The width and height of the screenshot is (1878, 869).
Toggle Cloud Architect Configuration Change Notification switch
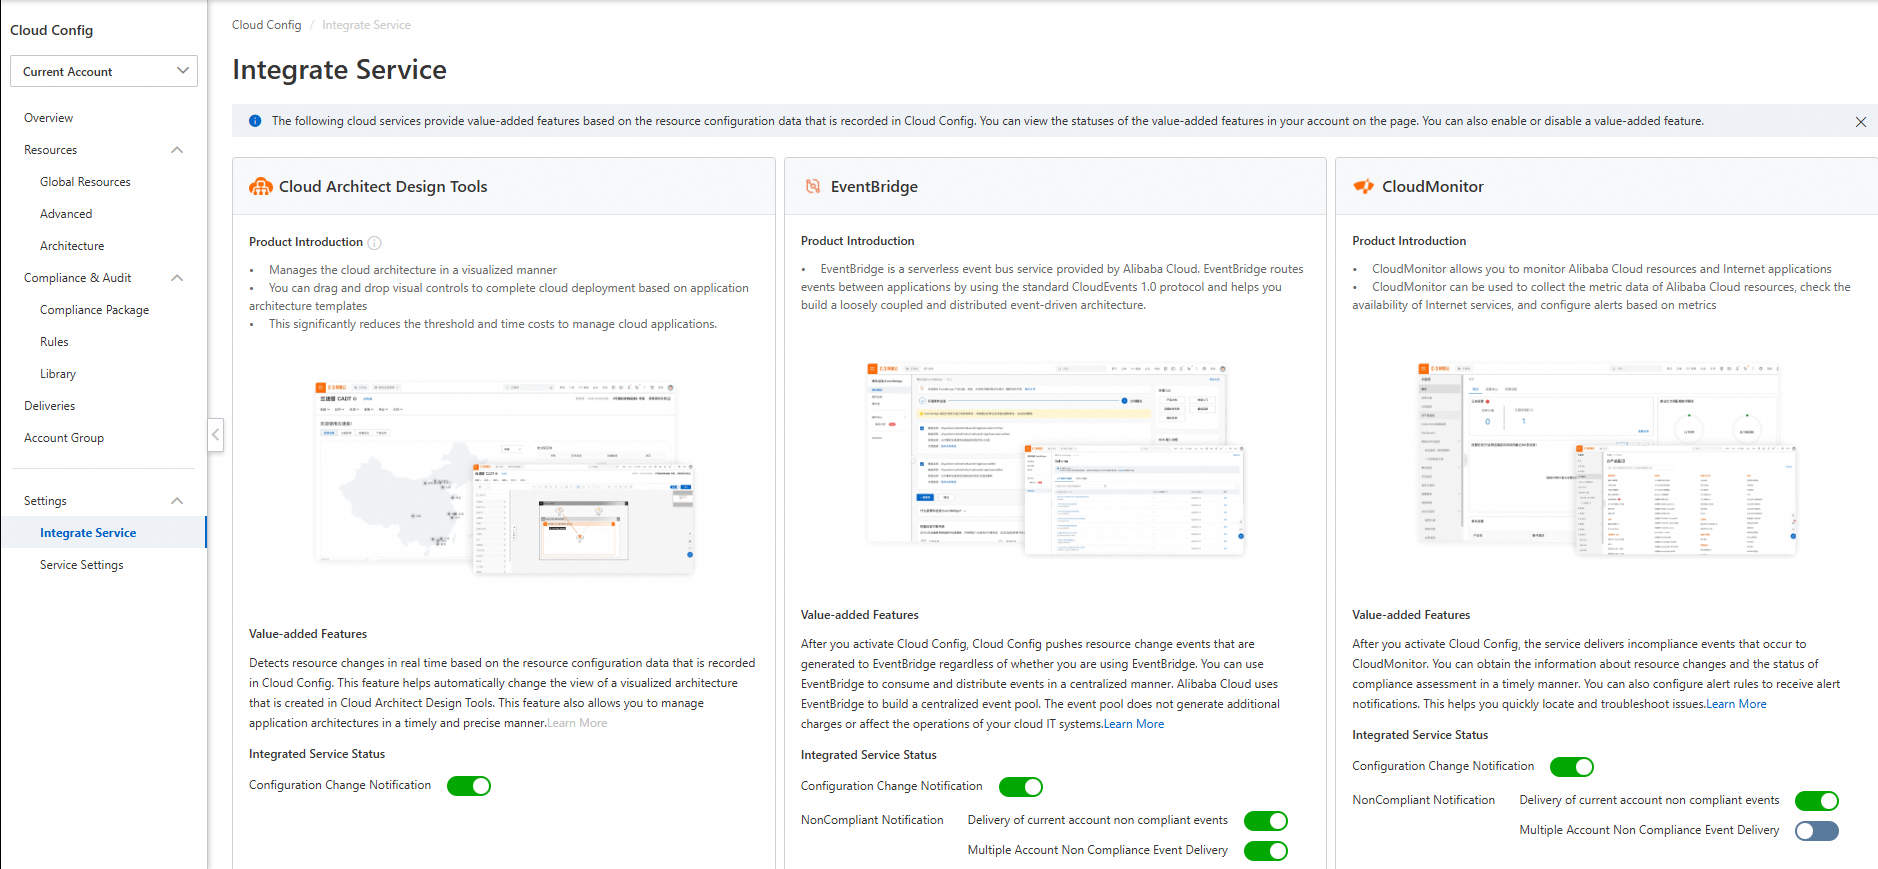(469, 786)
